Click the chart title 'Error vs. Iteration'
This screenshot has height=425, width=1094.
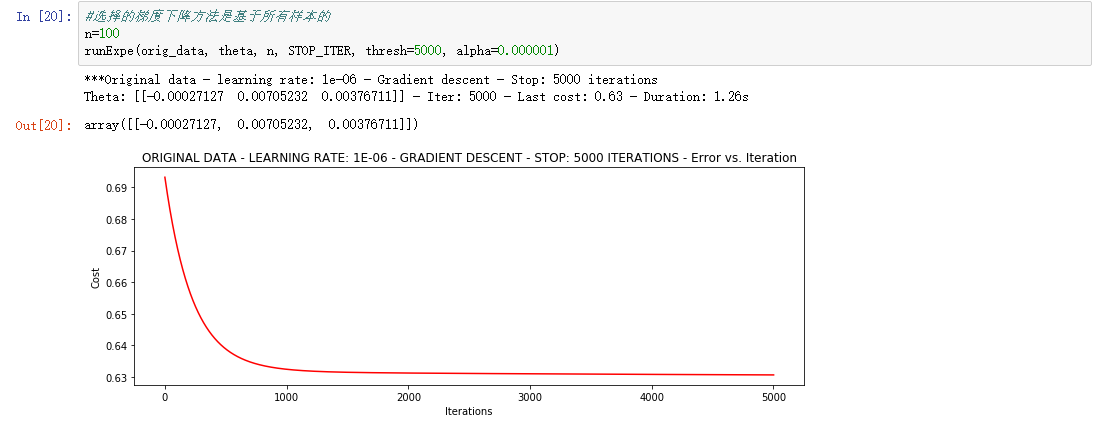click(469, 158)
